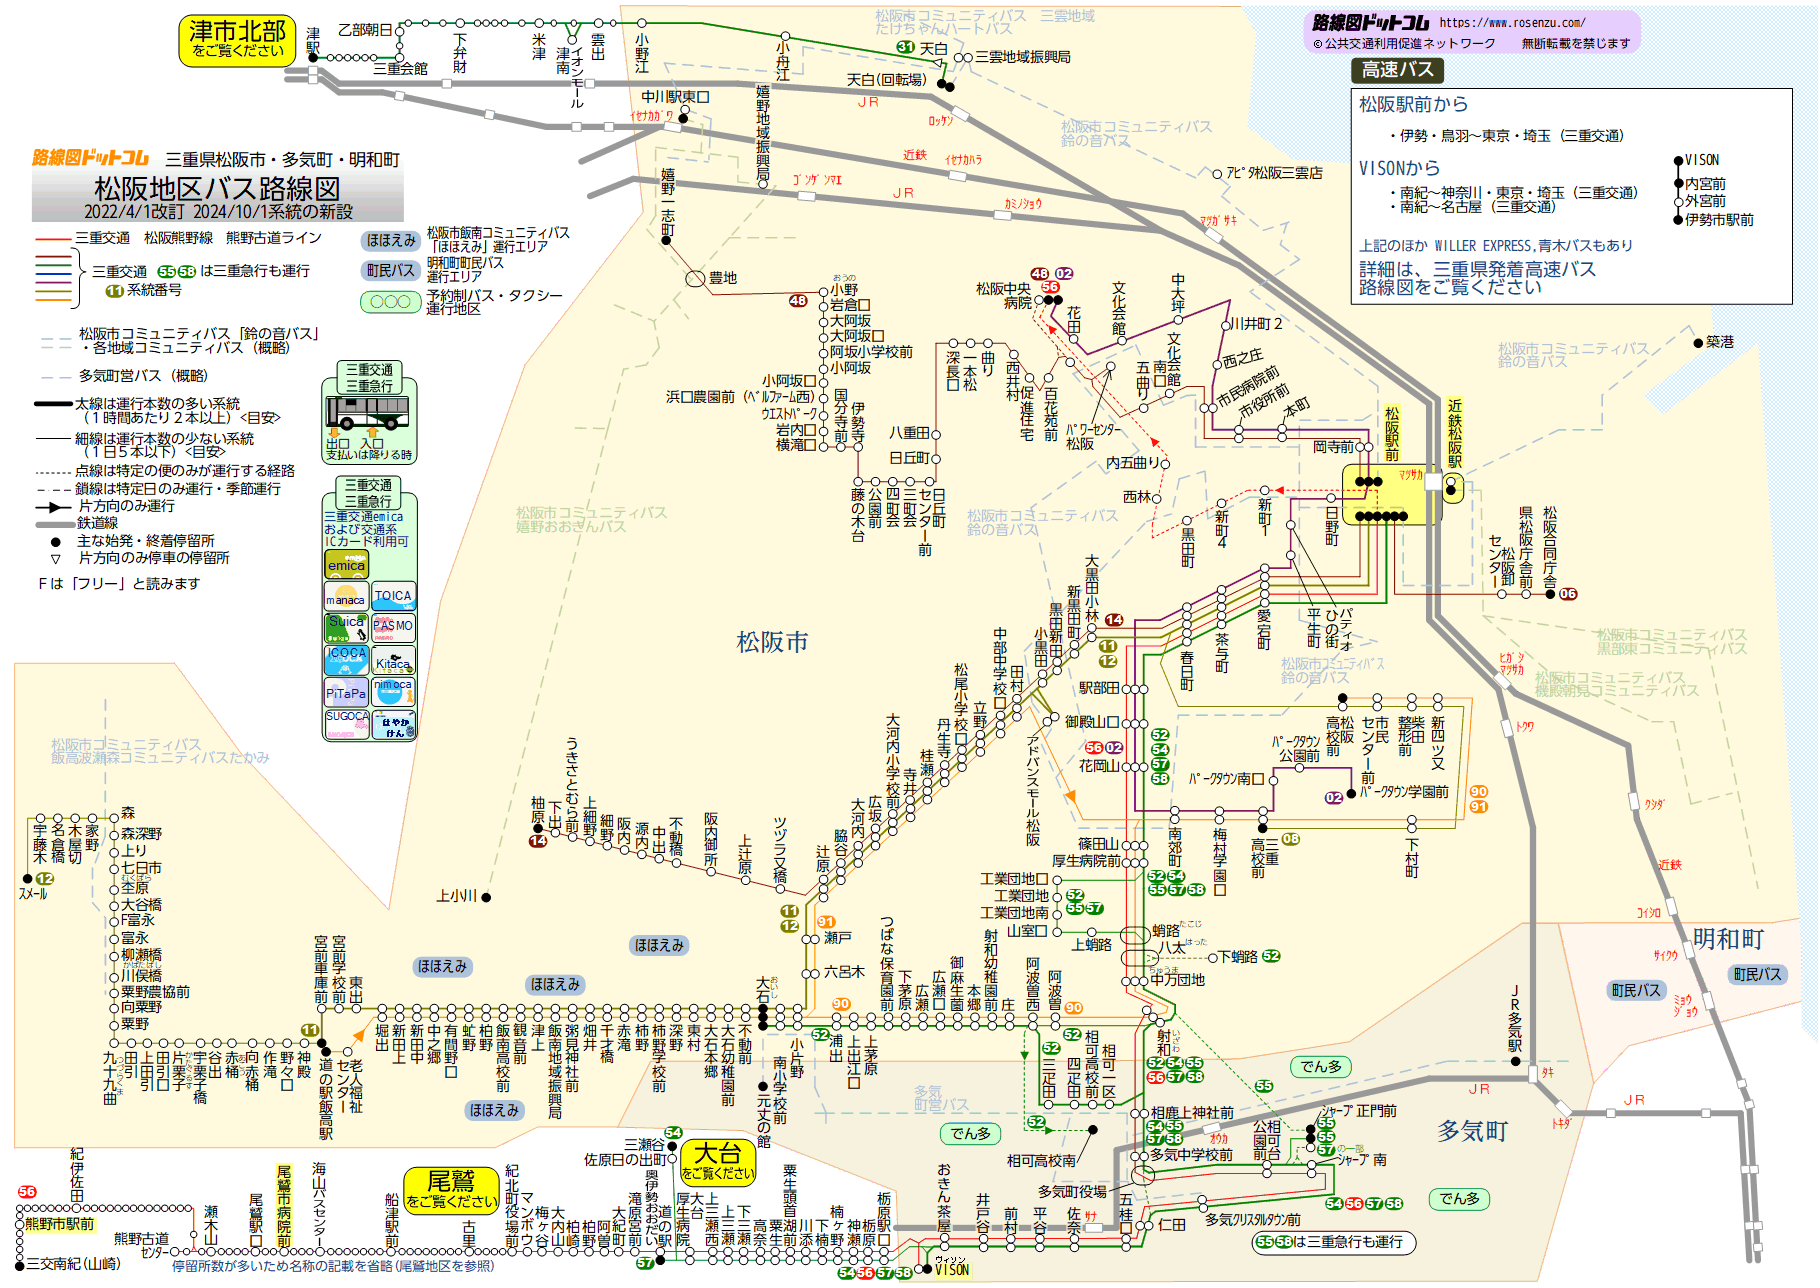Click the 近鉄松阪駅 label
This screenshot has width=1820, height=1288.
(x=1455, y=433)
